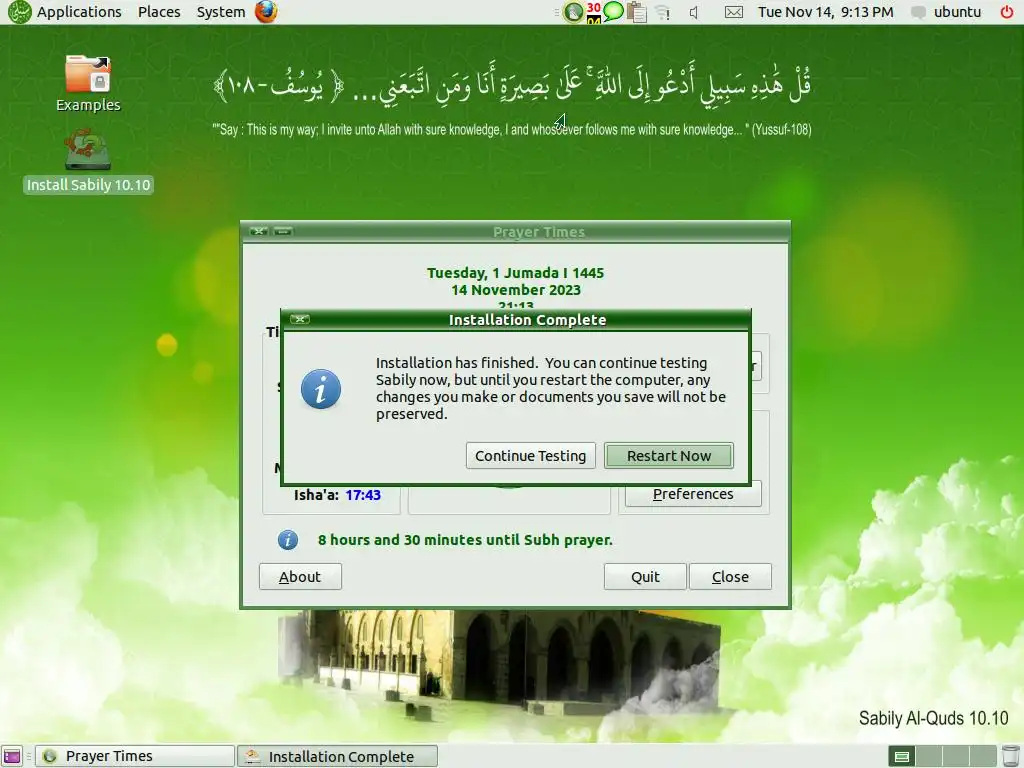Click the Isha'a time 17:43
This screenshot has height=768, width=1024.
pos(363,495)
